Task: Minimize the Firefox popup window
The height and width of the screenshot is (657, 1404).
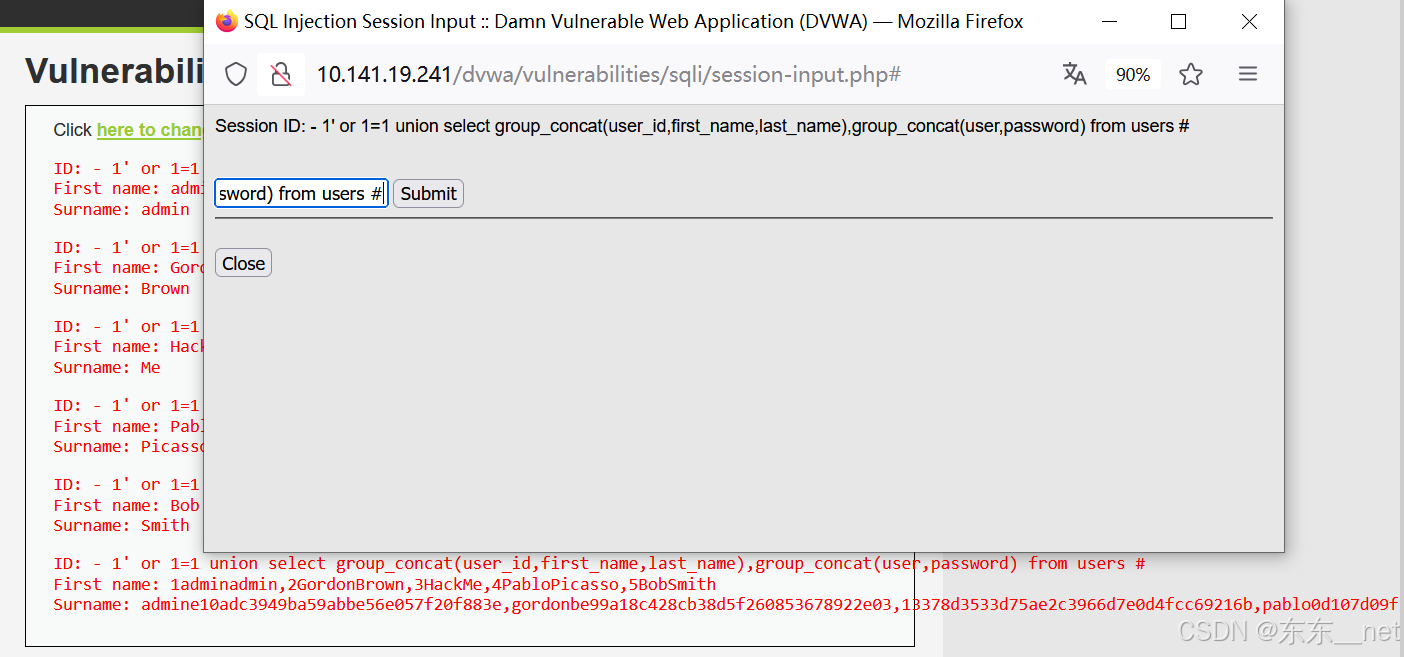Action: click(x=1107, y=21)
